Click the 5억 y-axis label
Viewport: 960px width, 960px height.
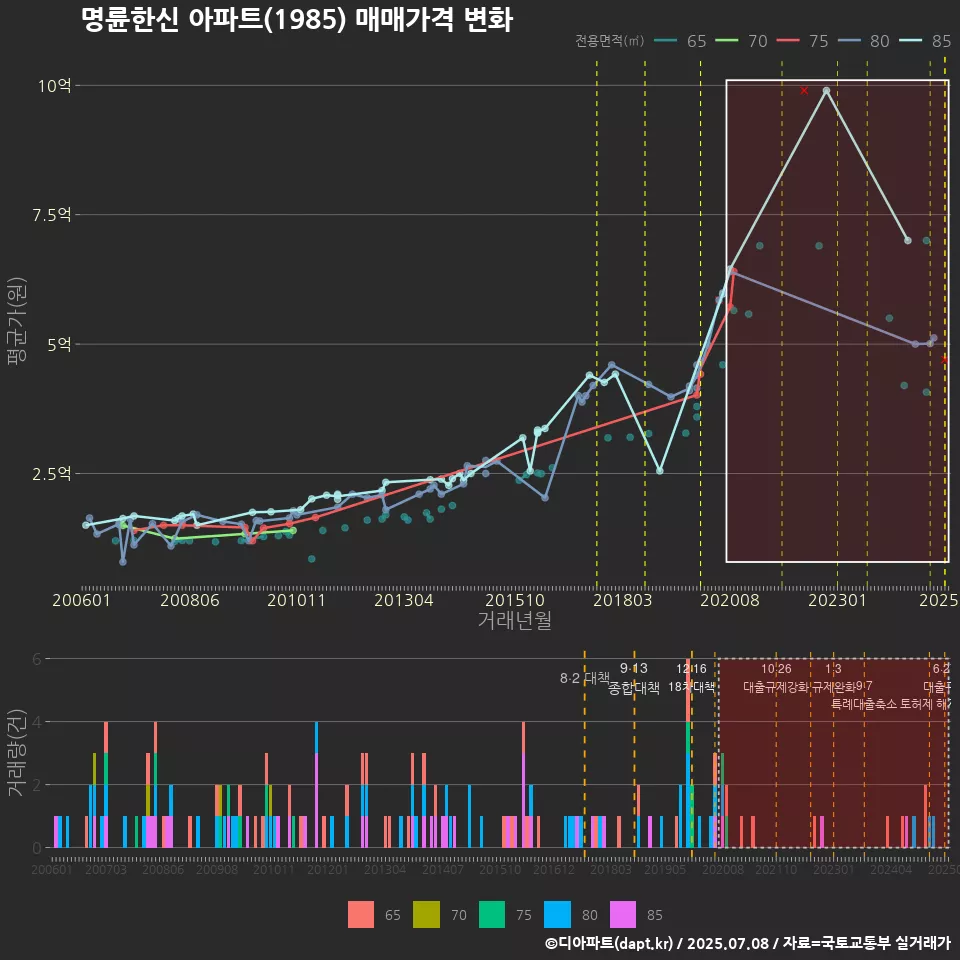[59, 345]
